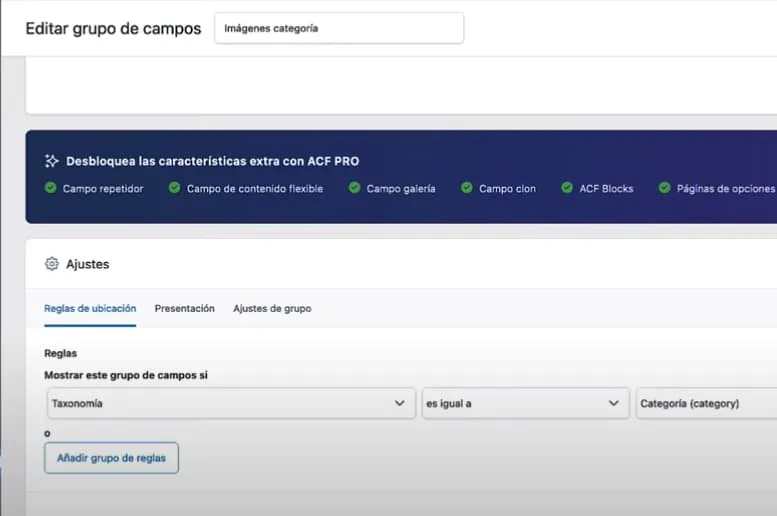This screenshot has height=516, width=777.
Task: Click Añadir grupo de reglas button
Action: [111, 458]
